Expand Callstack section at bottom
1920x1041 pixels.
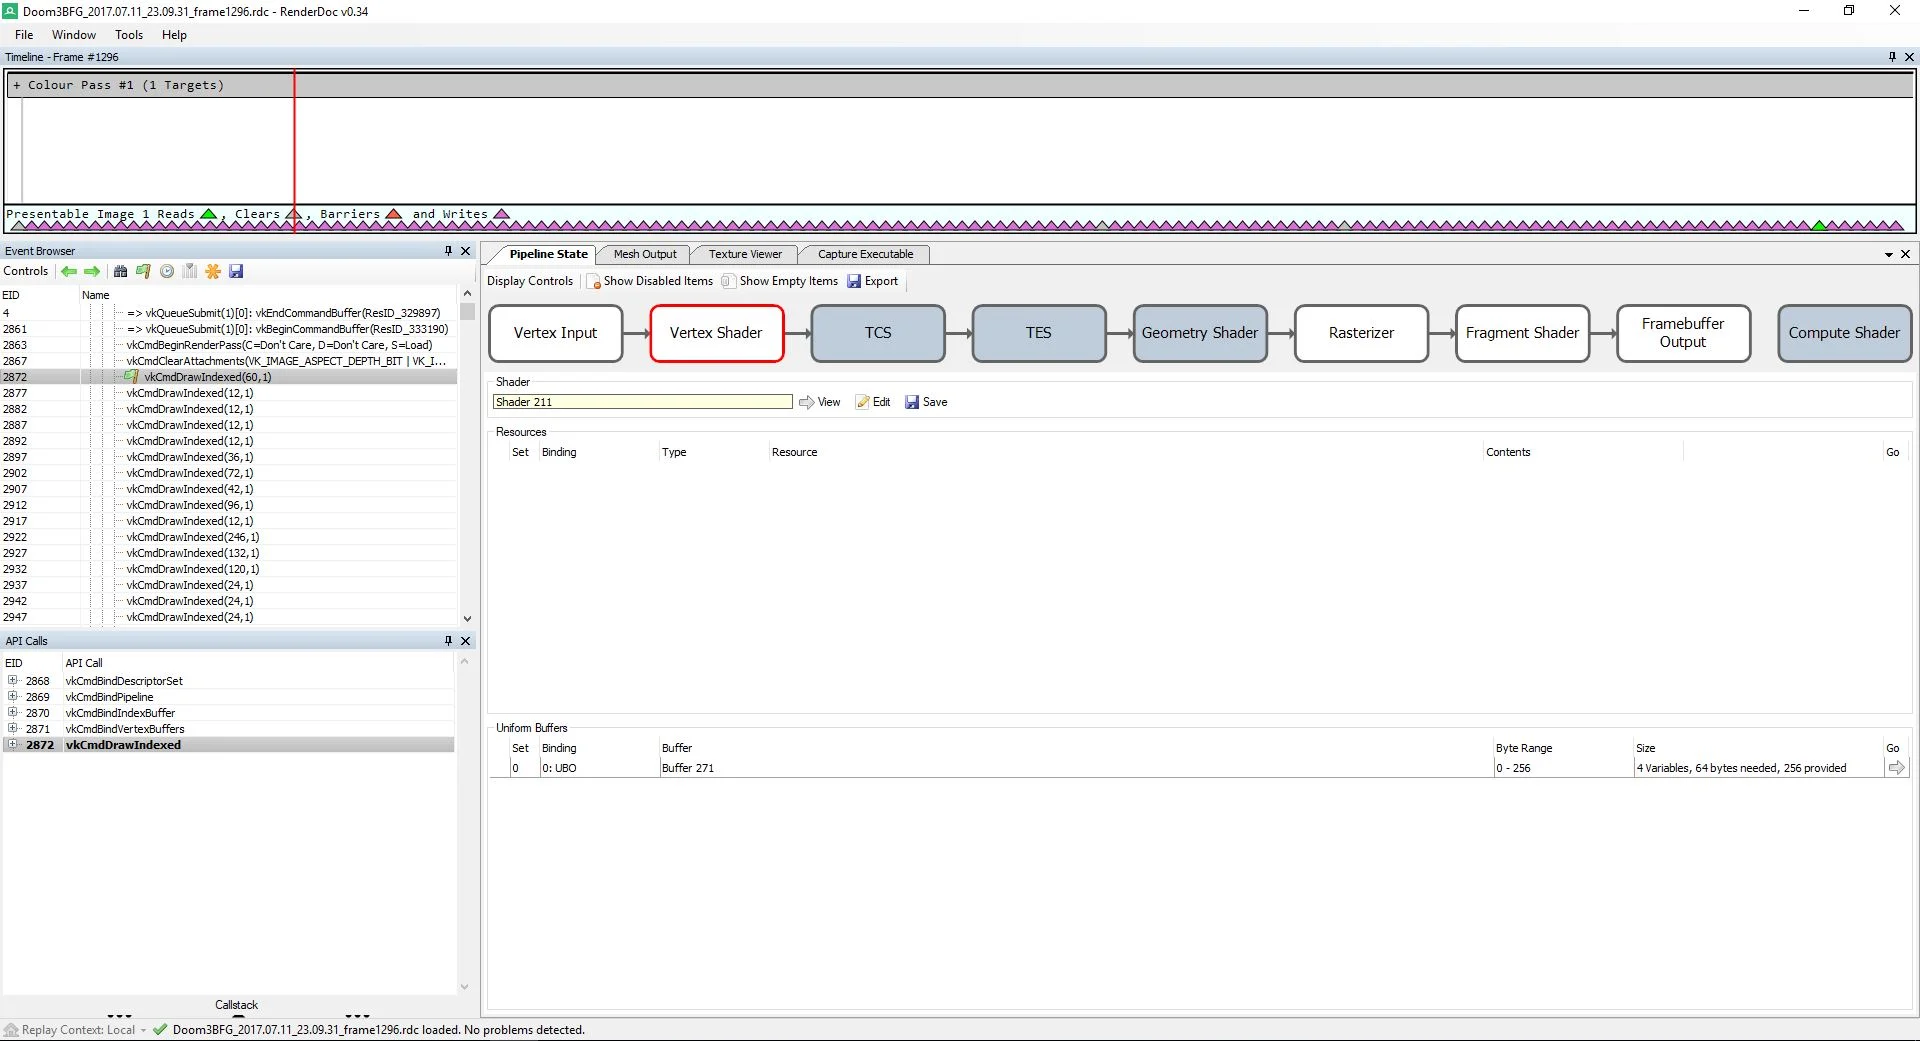(237, 1005)
